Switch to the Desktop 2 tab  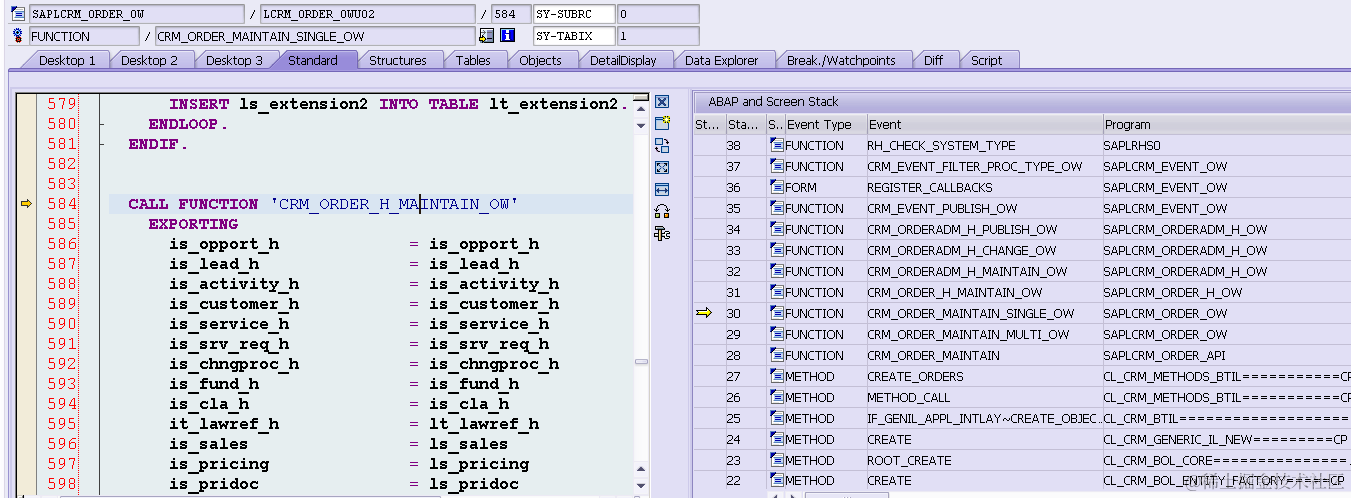pyautogui.click(x=149, y=60)
